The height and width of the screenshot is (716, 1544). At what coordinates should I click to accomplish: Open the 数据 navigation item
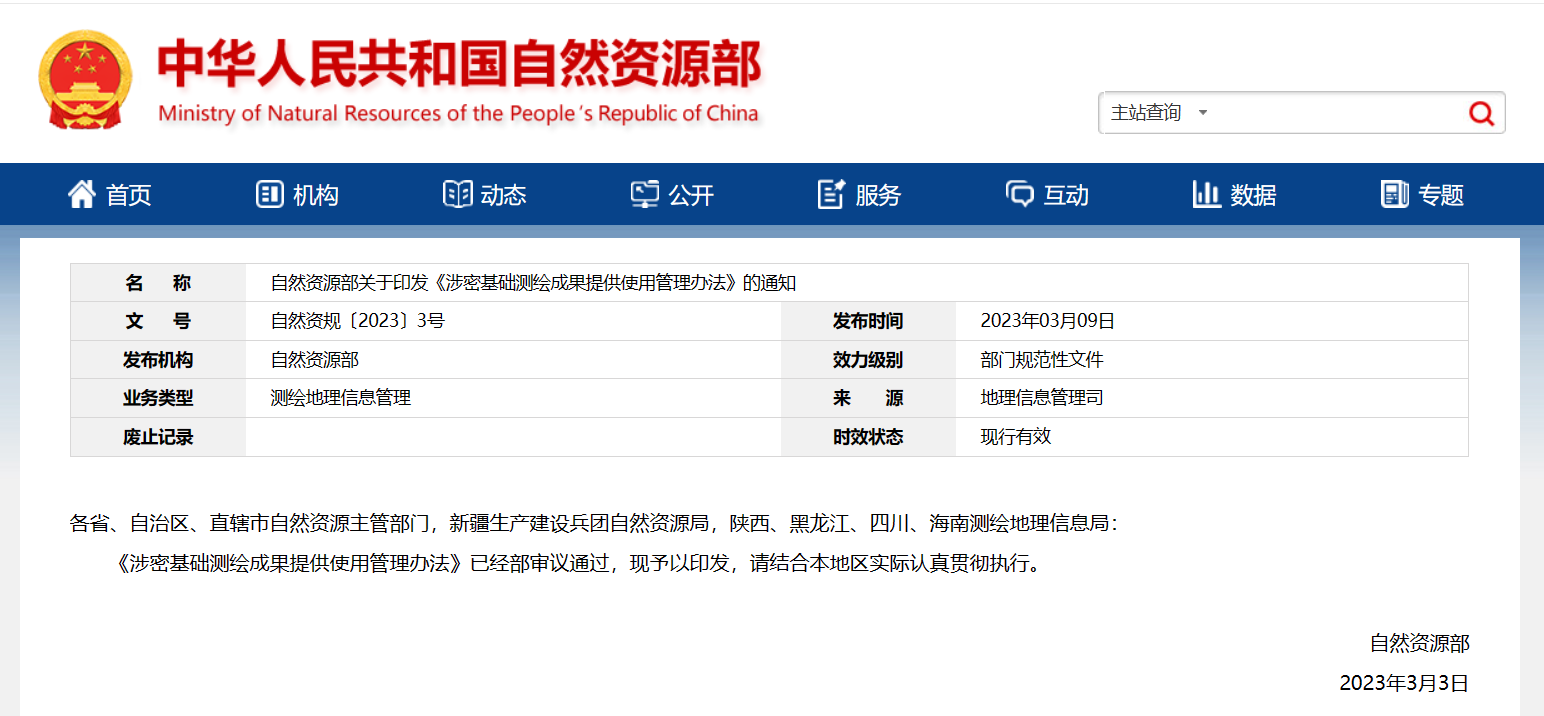1235,195
